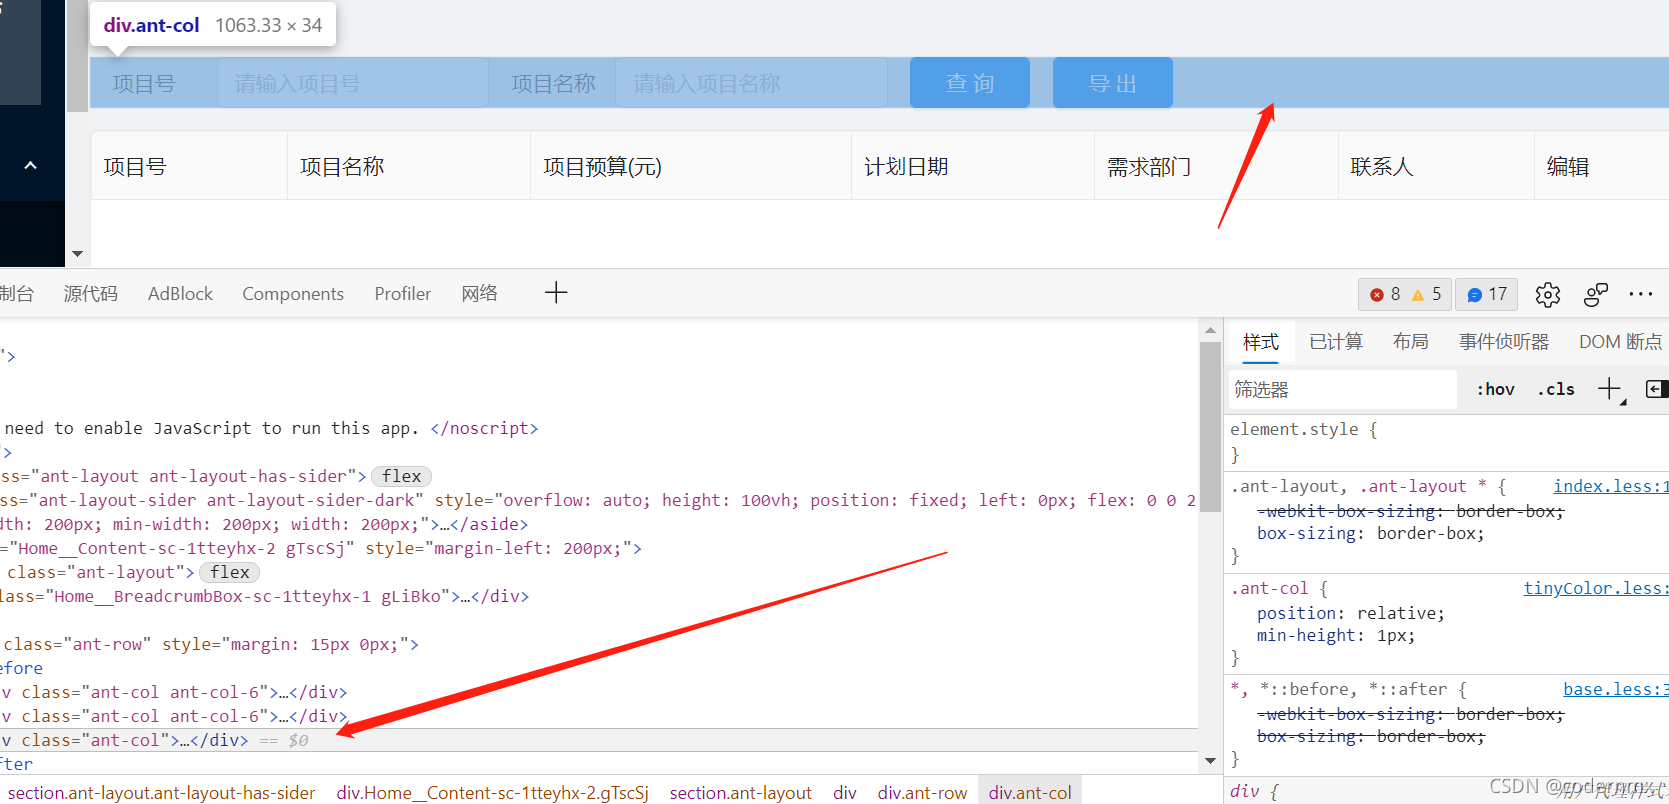Open DOM 断点 tab
The height and width of the screenshot is (804, 1669).
1621,342
